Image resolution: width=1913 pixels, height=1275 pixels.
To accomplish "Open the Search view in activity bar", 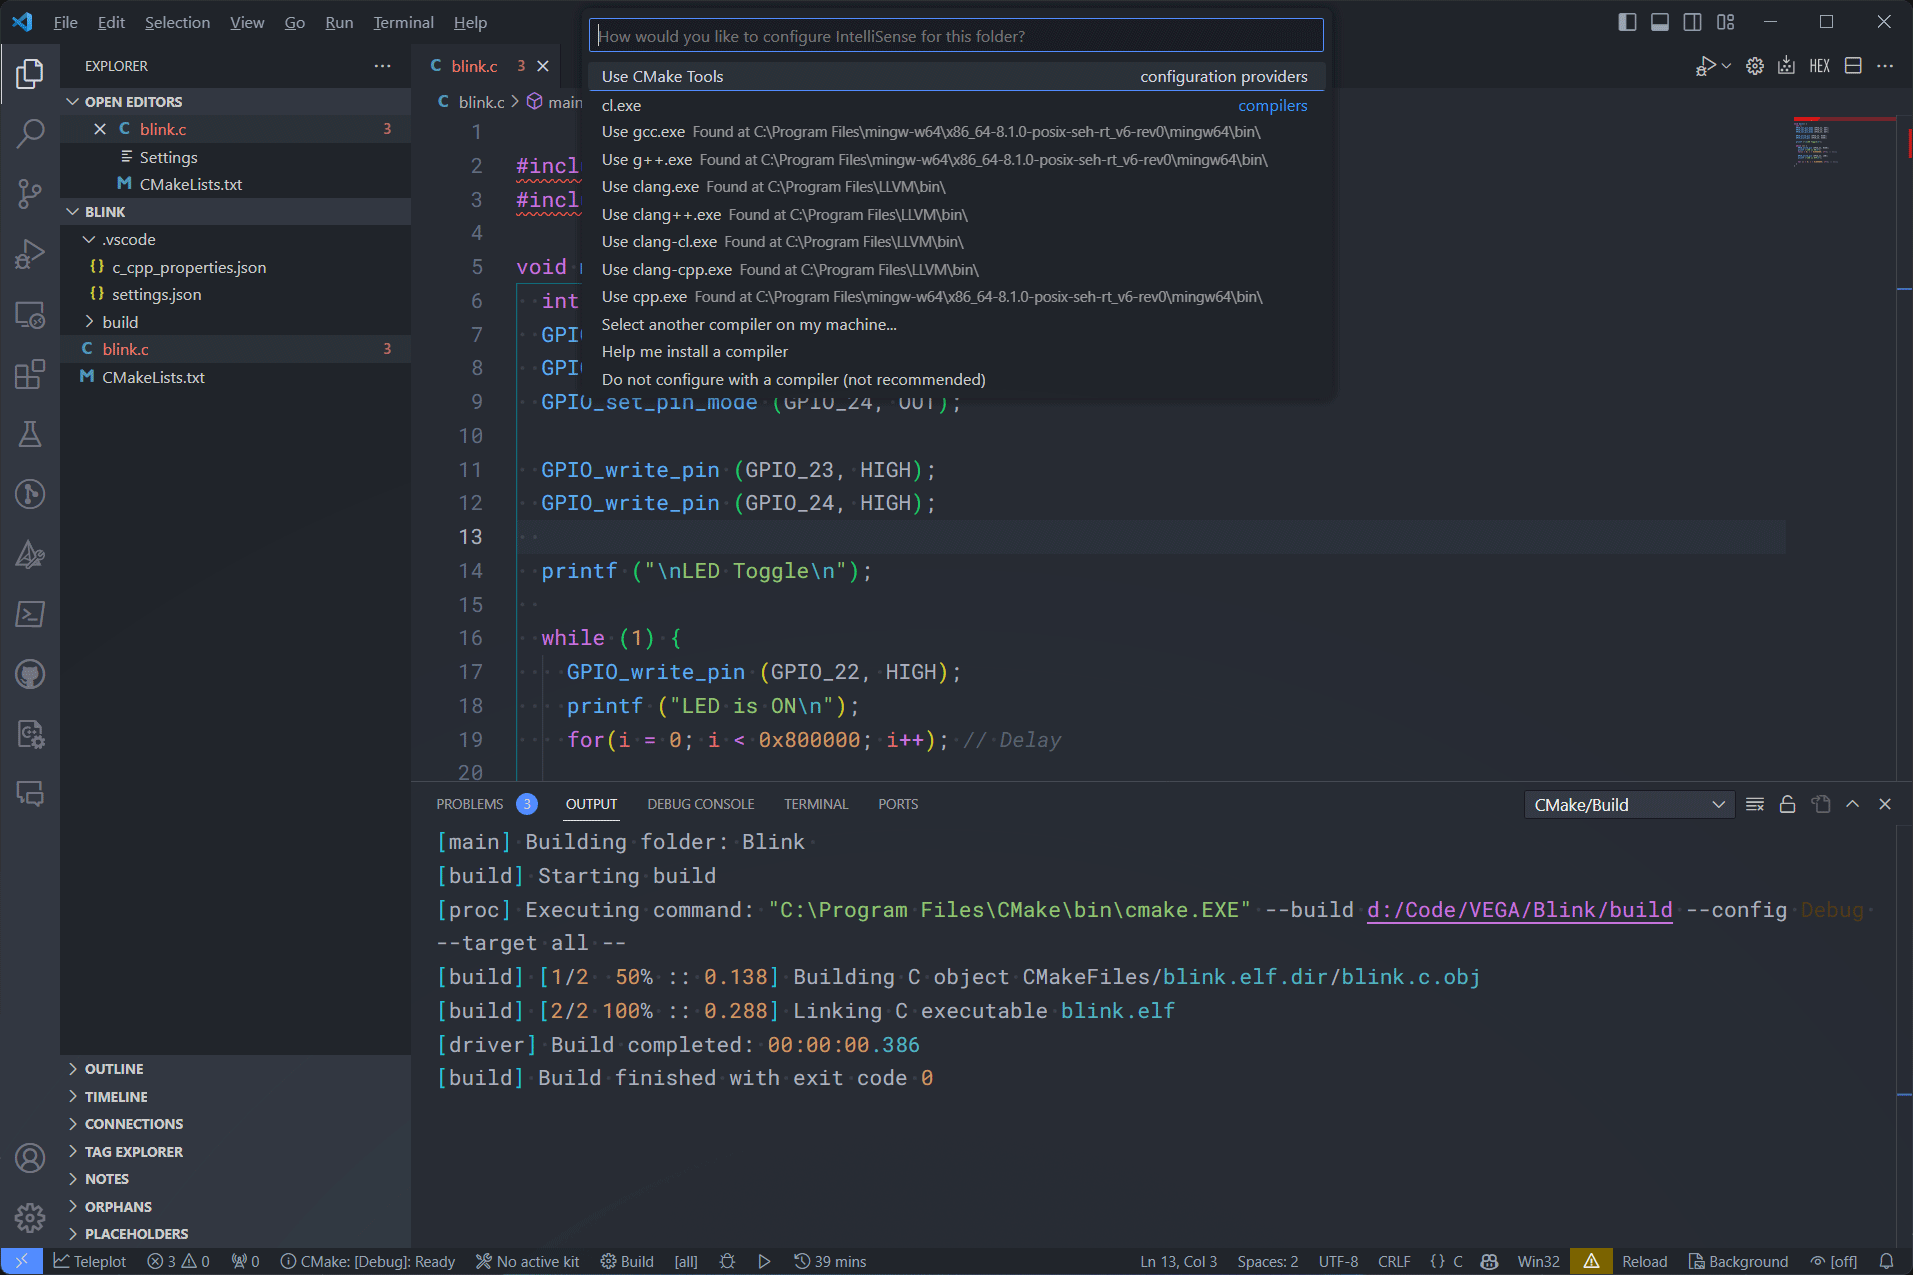I will coord(30,133).
